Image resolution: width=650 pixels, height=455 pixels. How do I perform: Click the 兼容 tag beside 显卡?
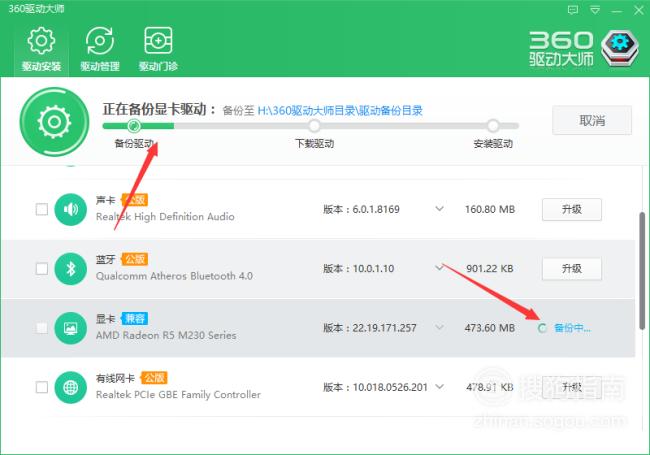point(135,319)
